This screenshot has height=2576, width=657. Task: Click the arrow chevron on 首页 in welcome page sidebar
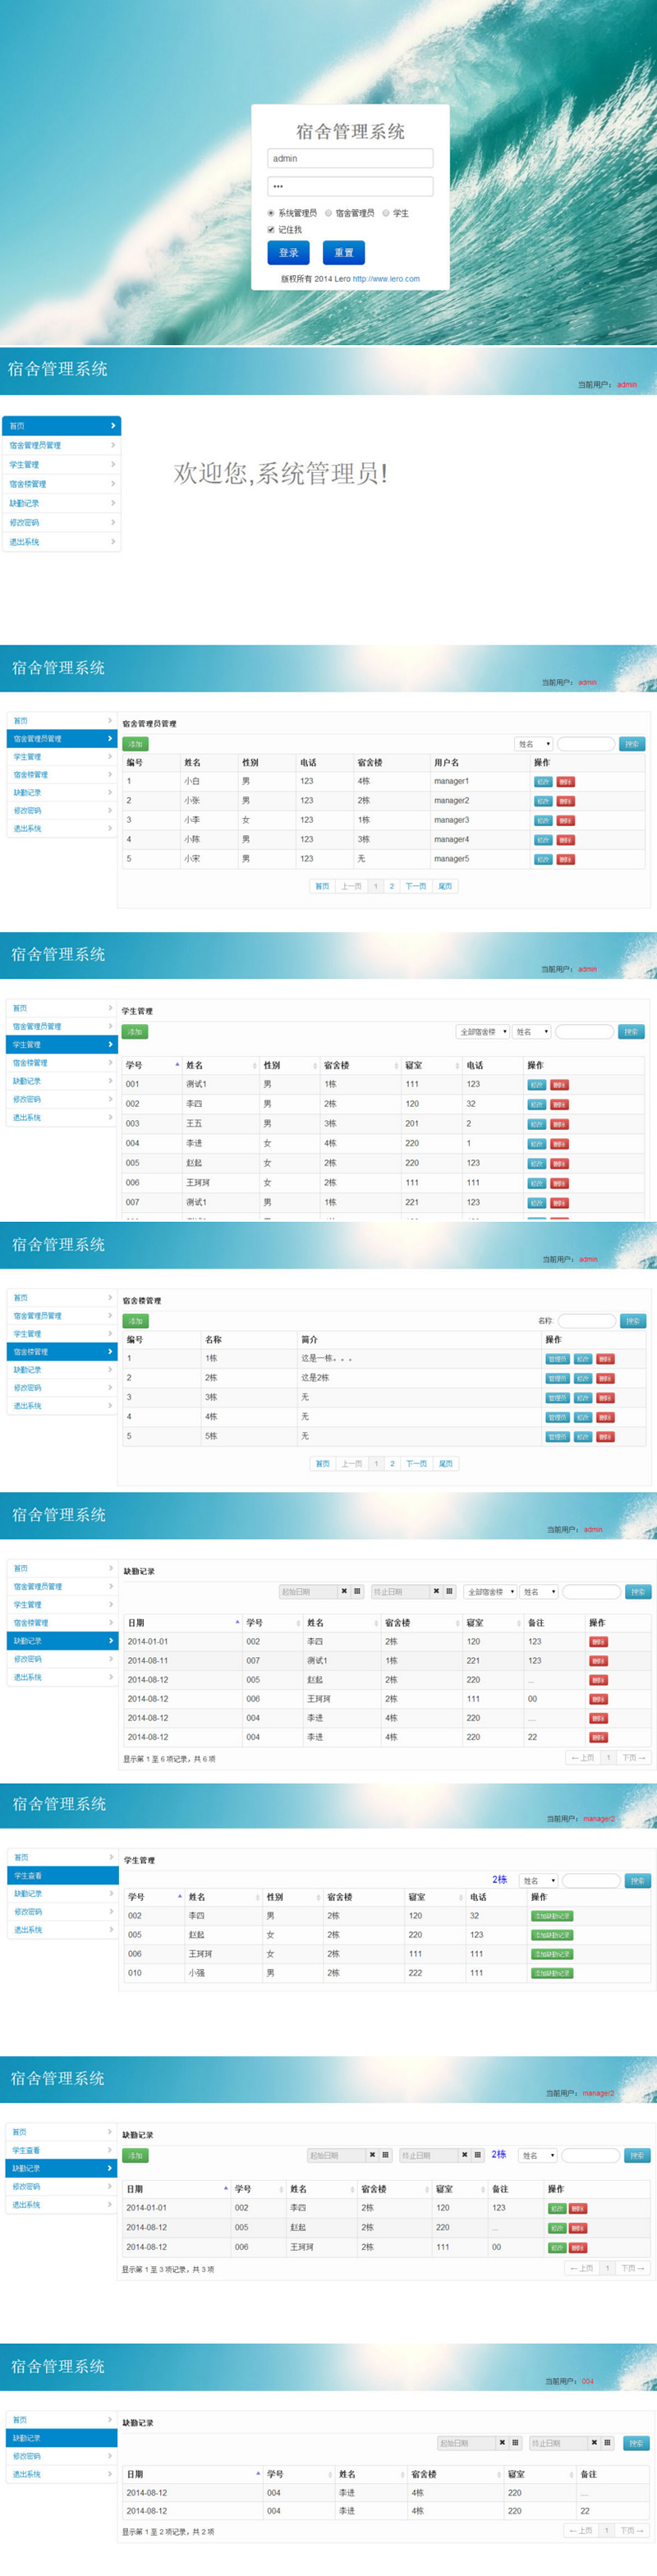pyautogui.click(x=112, y=426)
